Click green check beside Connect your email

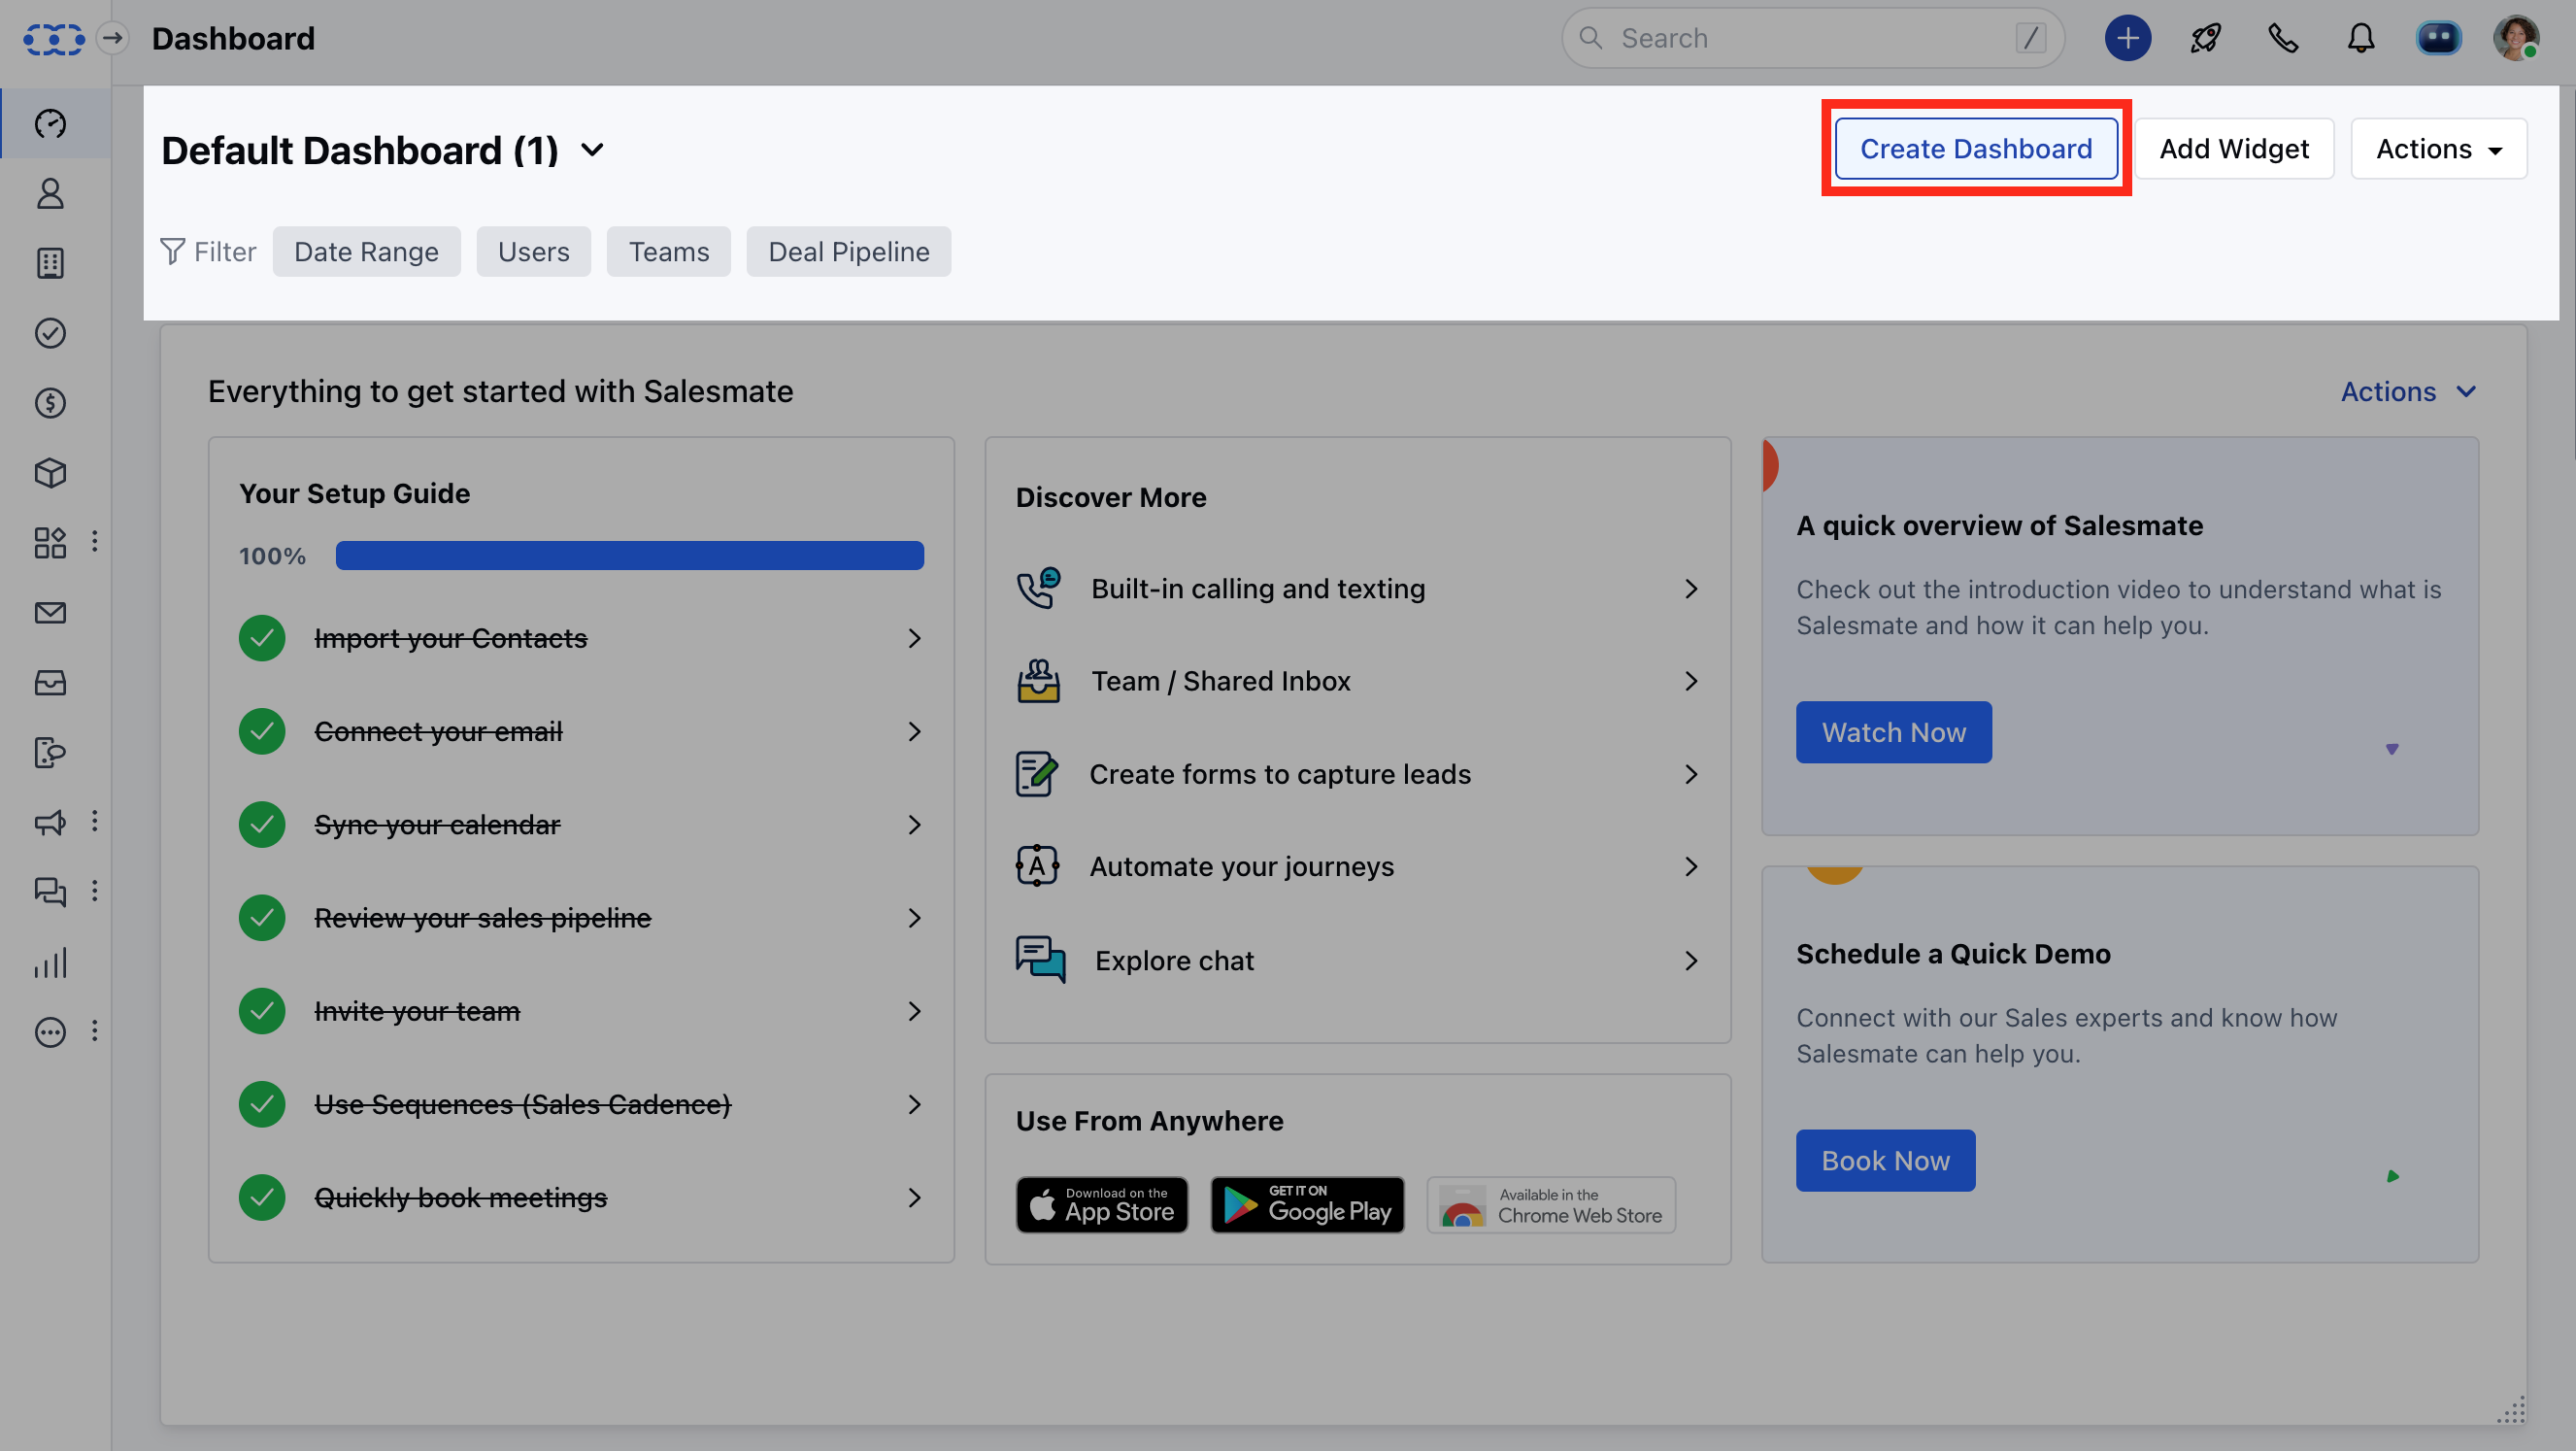click(262, 731)
